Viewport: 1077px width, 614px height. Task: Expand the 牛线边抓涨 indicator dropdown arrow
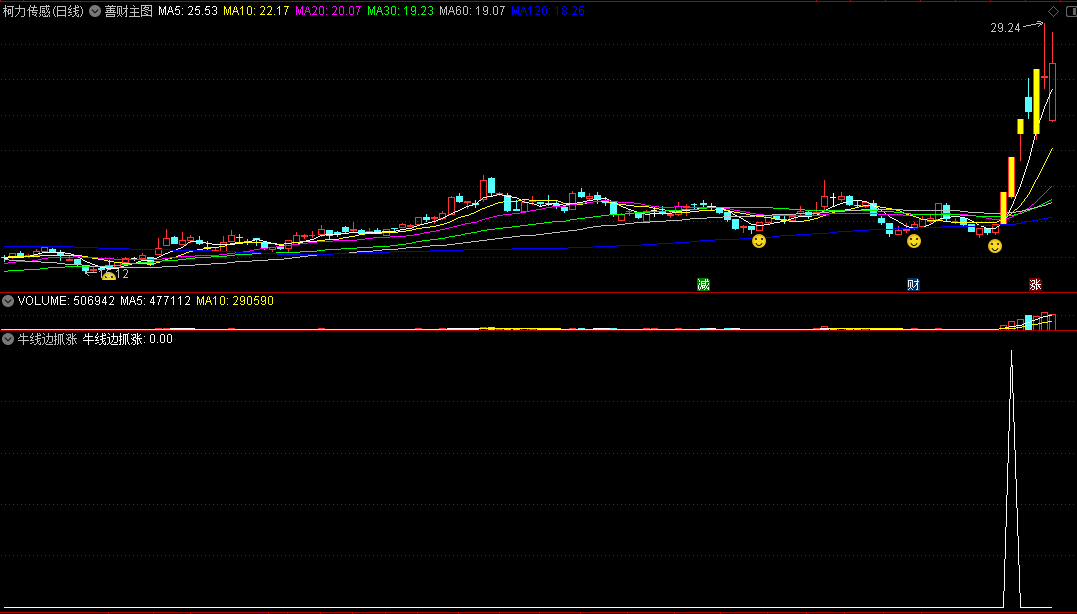click(8, 339)
